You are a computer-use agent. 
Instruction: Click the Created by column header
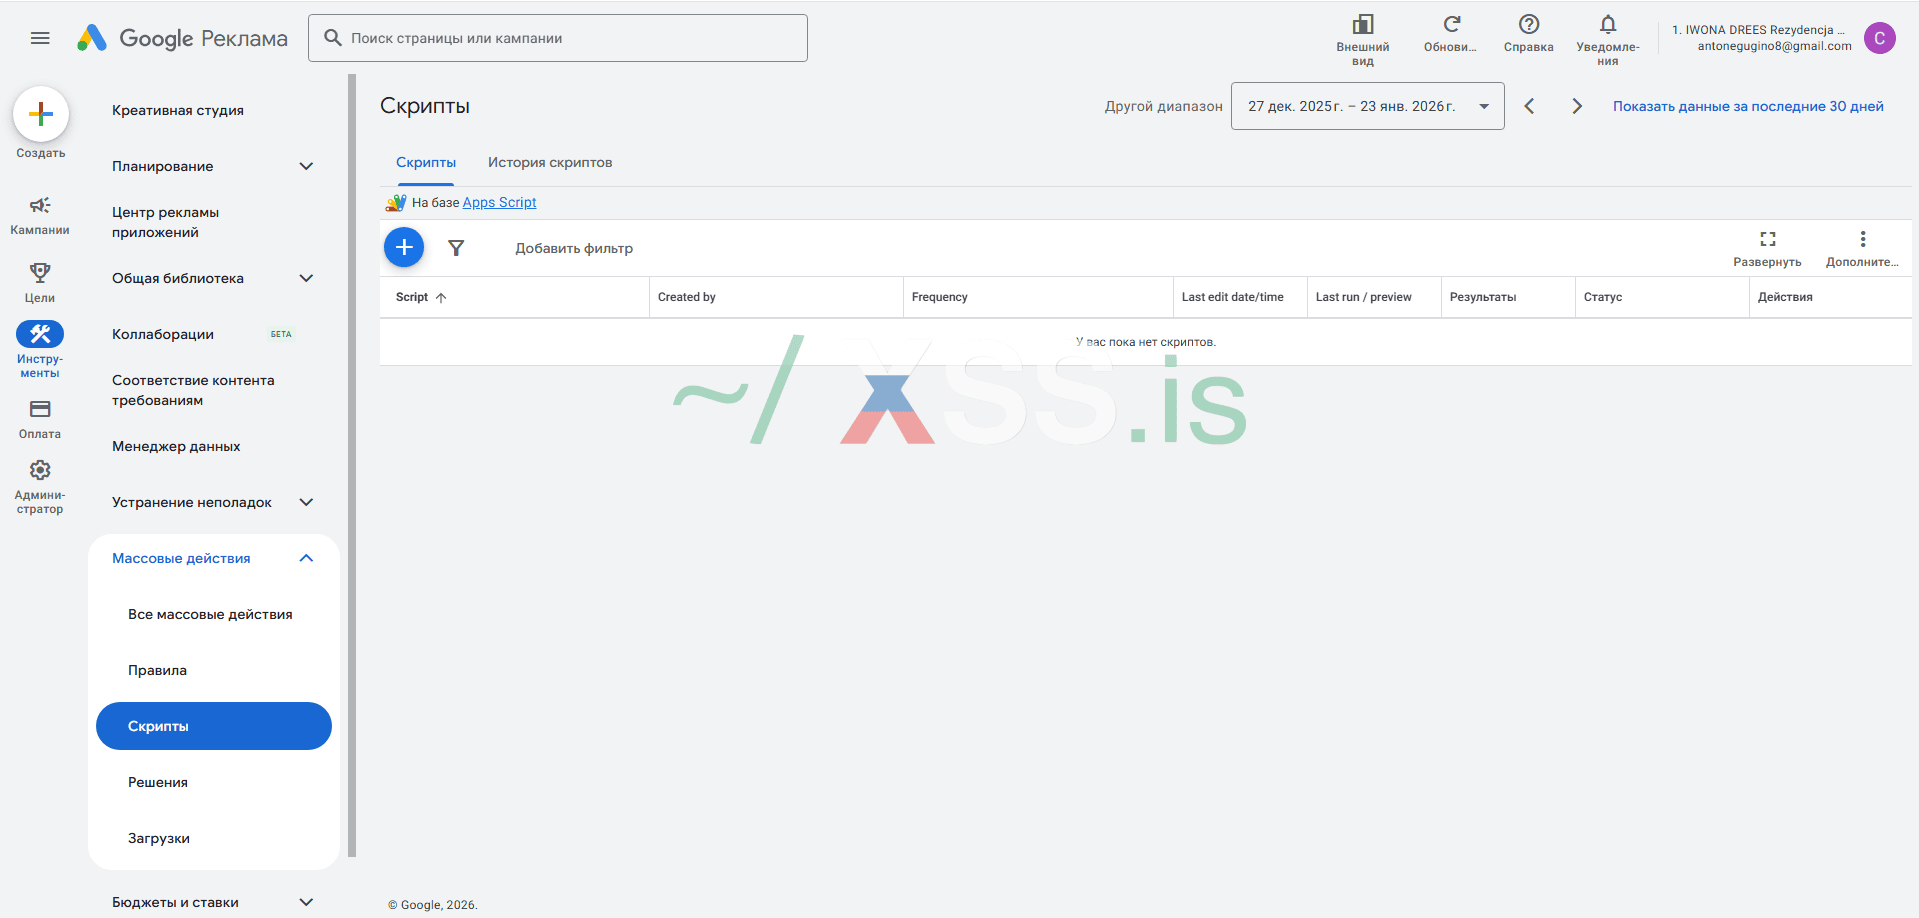pyautogui.click(x=687, y=297)
